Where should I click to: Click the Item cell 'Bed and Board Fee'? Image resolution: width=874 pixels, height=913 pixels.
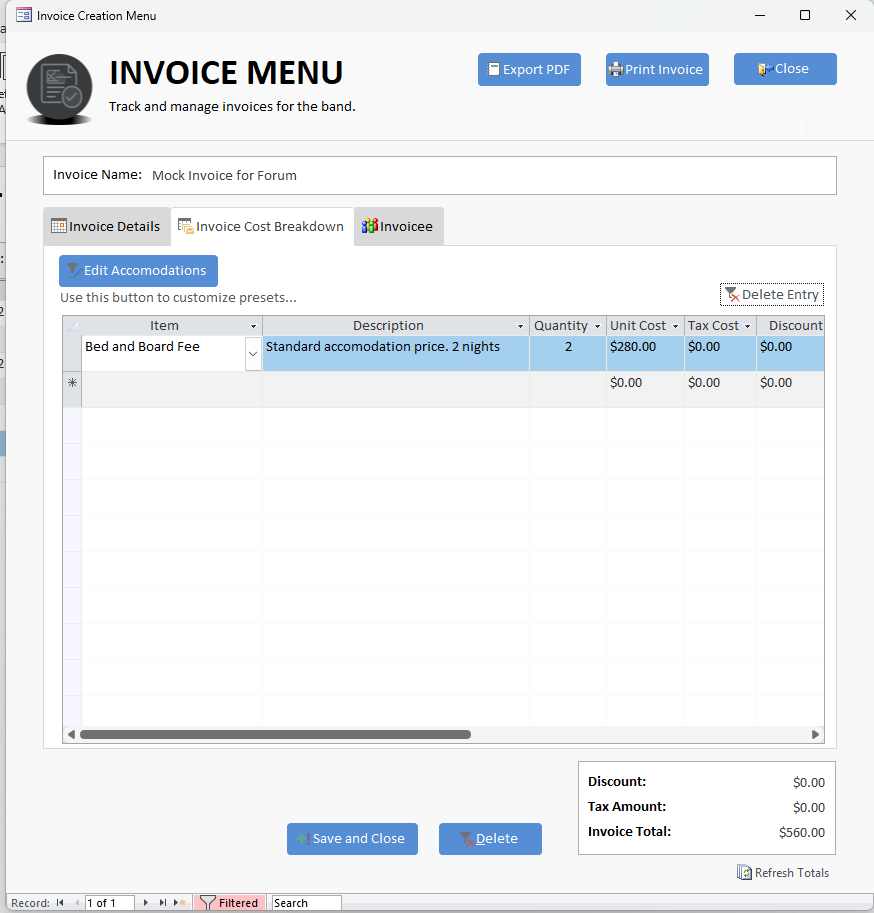[x=163, y=353]
